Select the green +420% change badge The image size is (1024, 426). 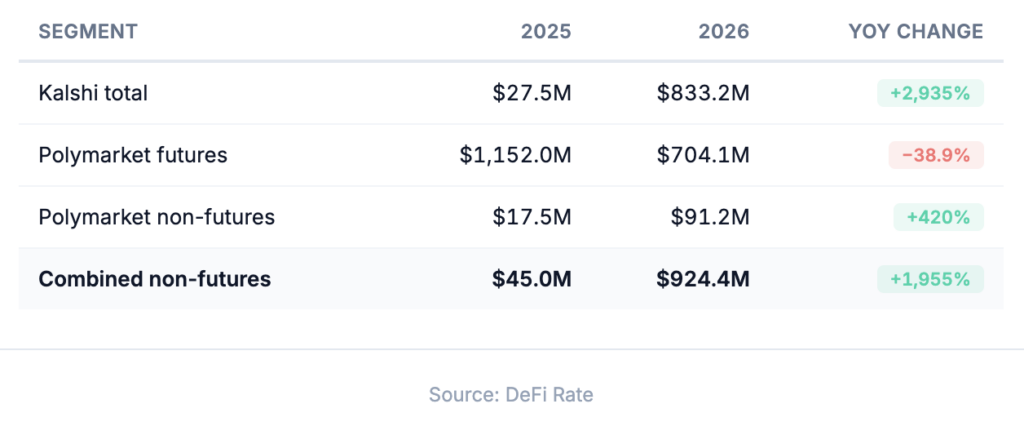click(938, 217)
